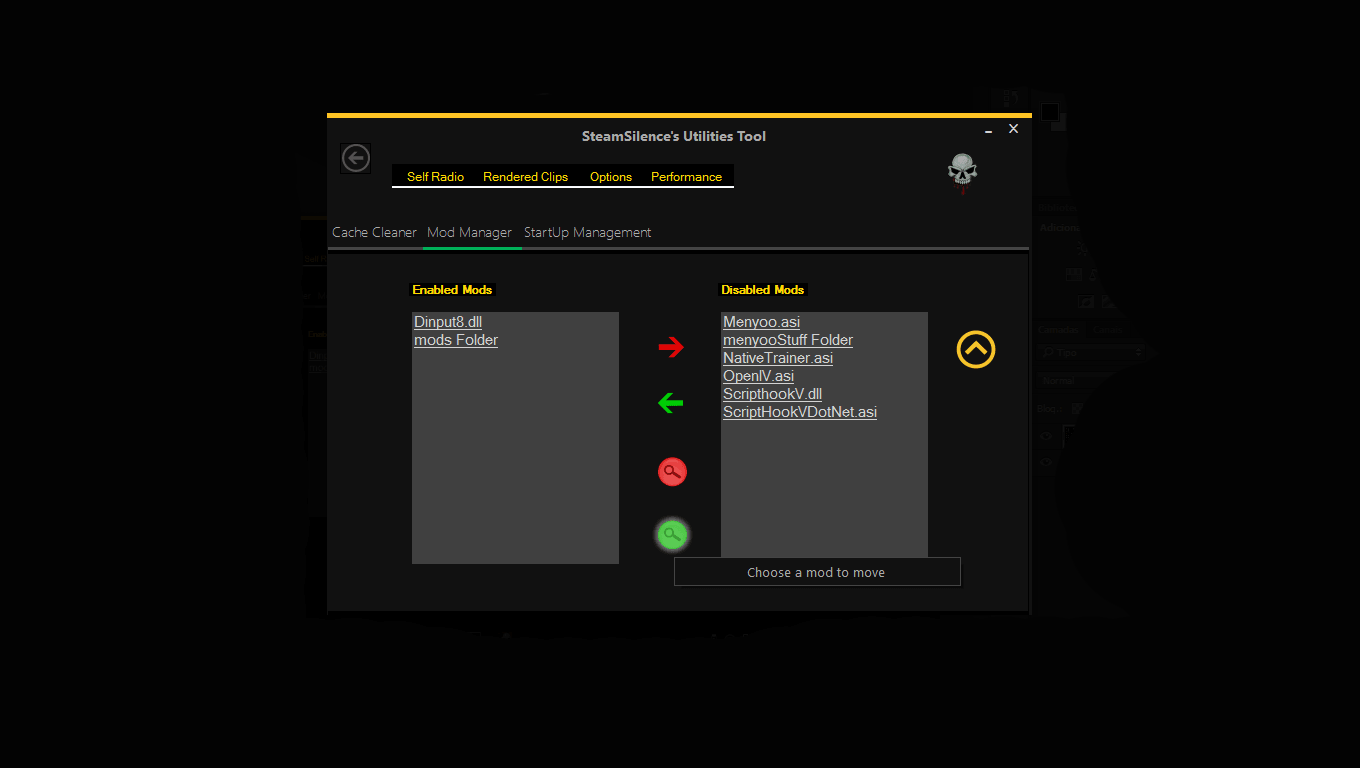
Task: Click the yellow circular up chevron
Action: [x=976, y=349]
